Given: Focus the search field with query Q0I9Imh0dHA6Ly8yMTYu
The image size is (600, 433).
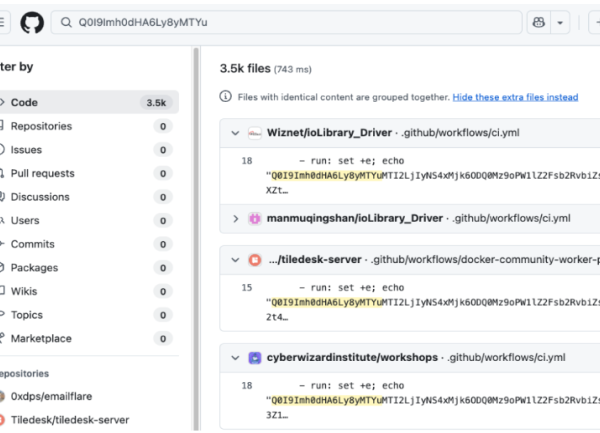Looking at the screenshot, I should 287,23.
